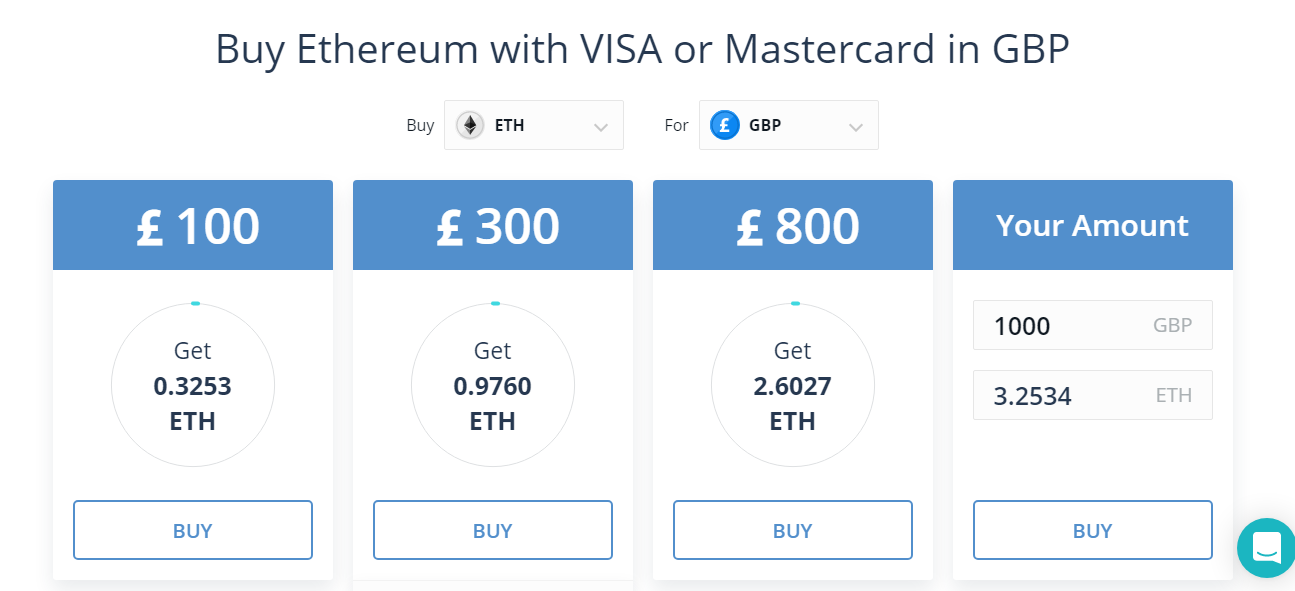Viewport: 1295px width, 591px height.
Task: Select the £ 300 package header
Action: [493, 225]
